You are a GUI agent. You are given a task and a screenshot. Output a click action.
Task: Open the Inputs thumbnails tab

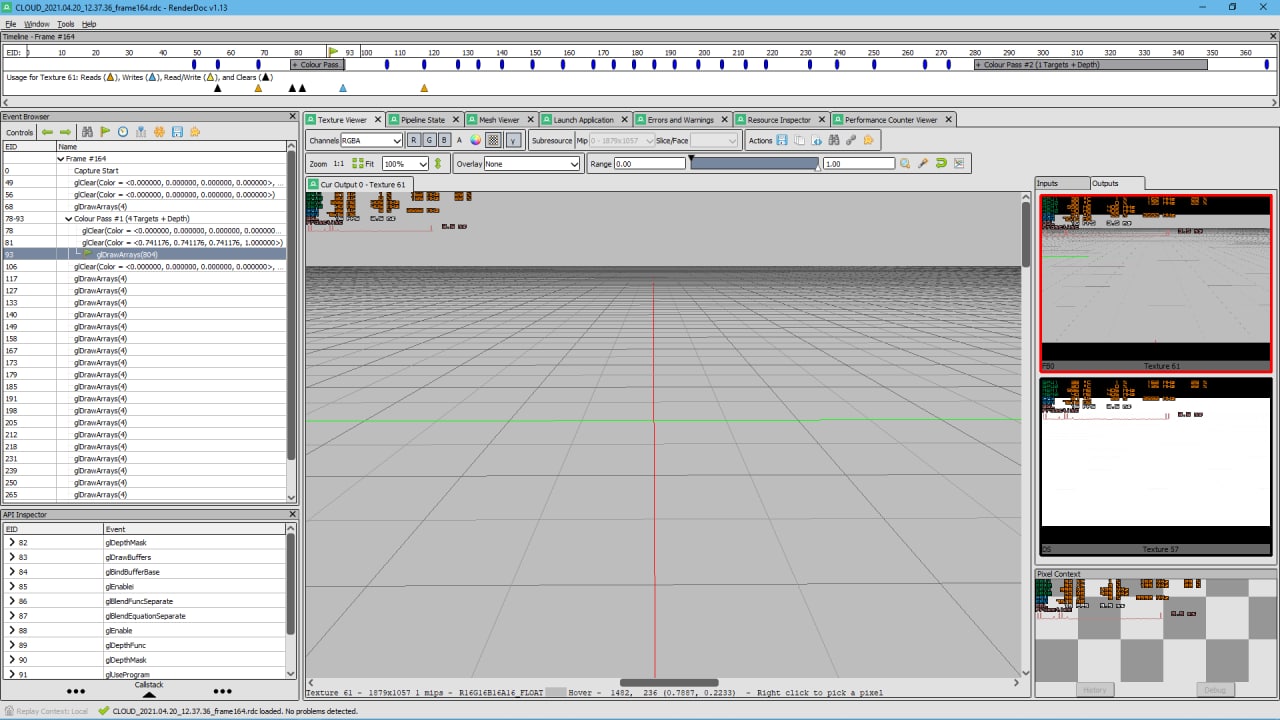tap(1061, 183)
